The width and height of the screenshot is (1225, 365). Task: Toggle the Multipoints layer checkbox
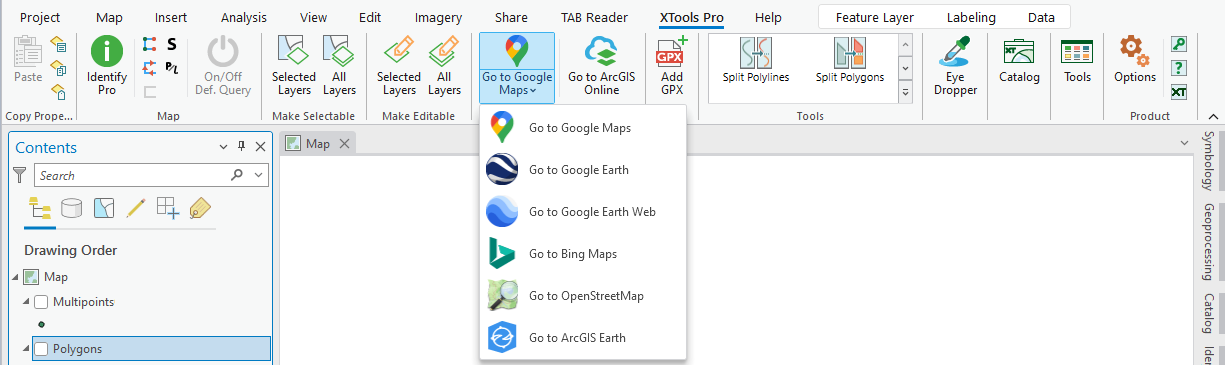point(41,302)
